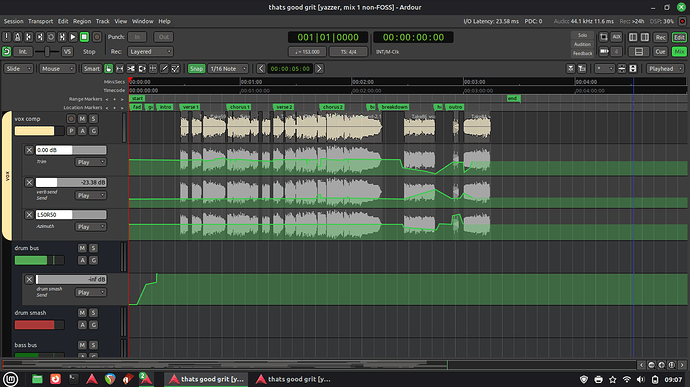Toggle the bottom panel layout icon
The width and height of the screenshot is (690, 387).
[x=639, y=52]
